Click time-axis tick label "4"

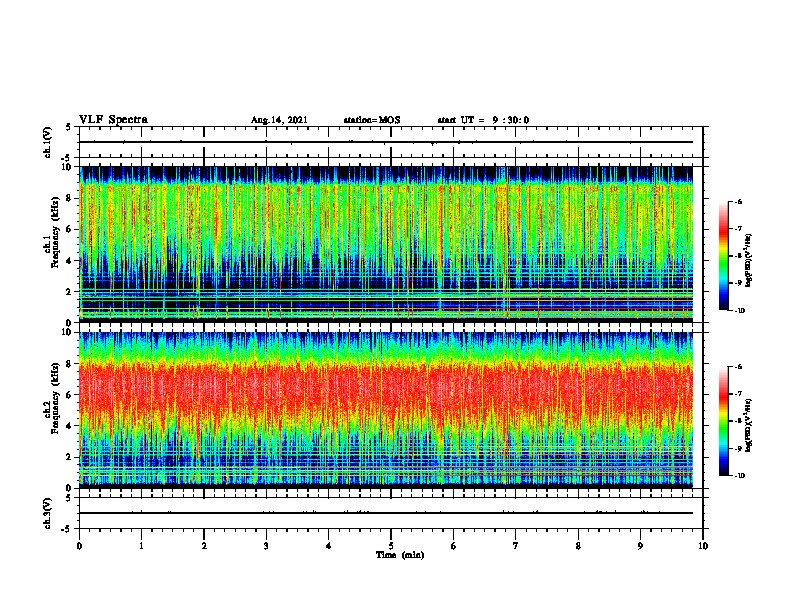coord(328,546)
